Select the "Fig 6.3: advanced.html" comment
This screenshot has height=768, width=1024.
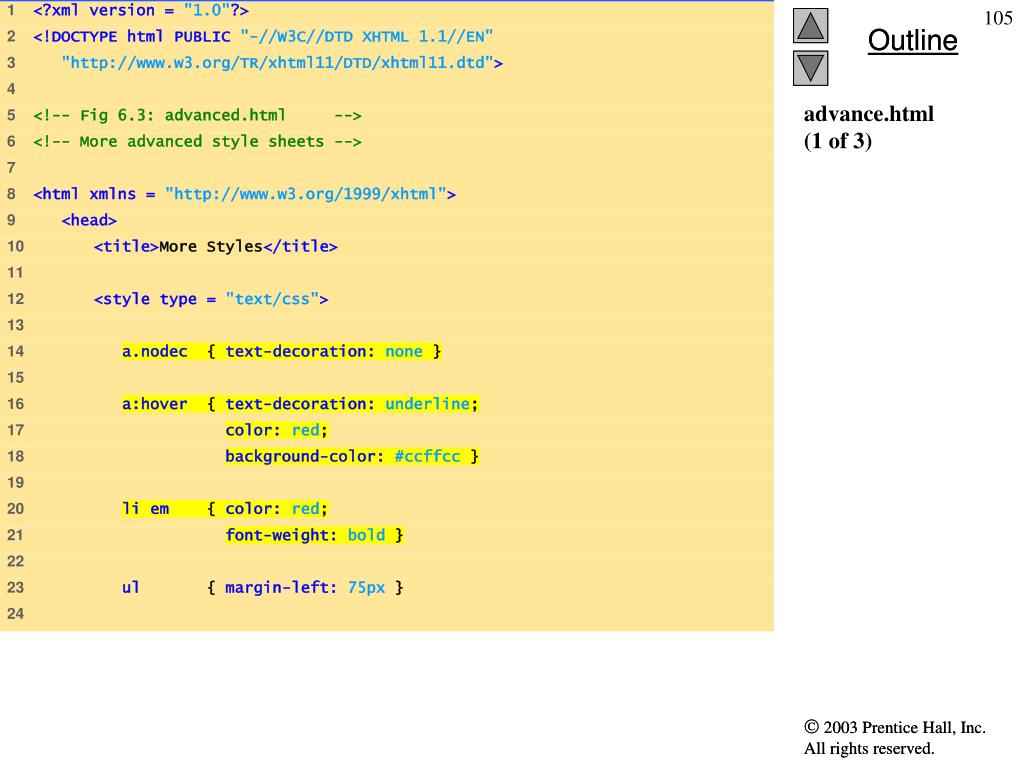[x=197, y=116]
